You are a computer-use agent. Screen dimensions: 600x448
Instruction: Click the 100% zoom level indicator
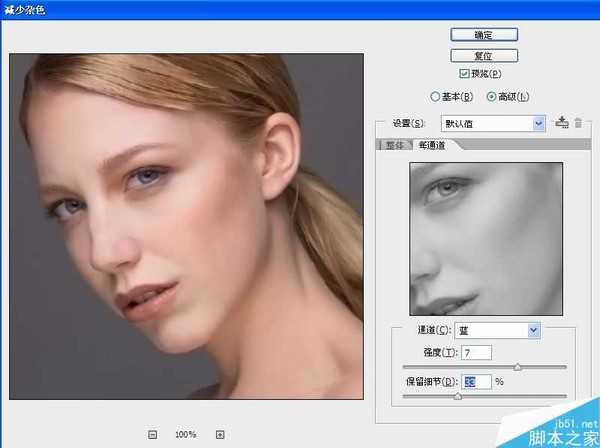pyautogui.click(x=186, y=434)
